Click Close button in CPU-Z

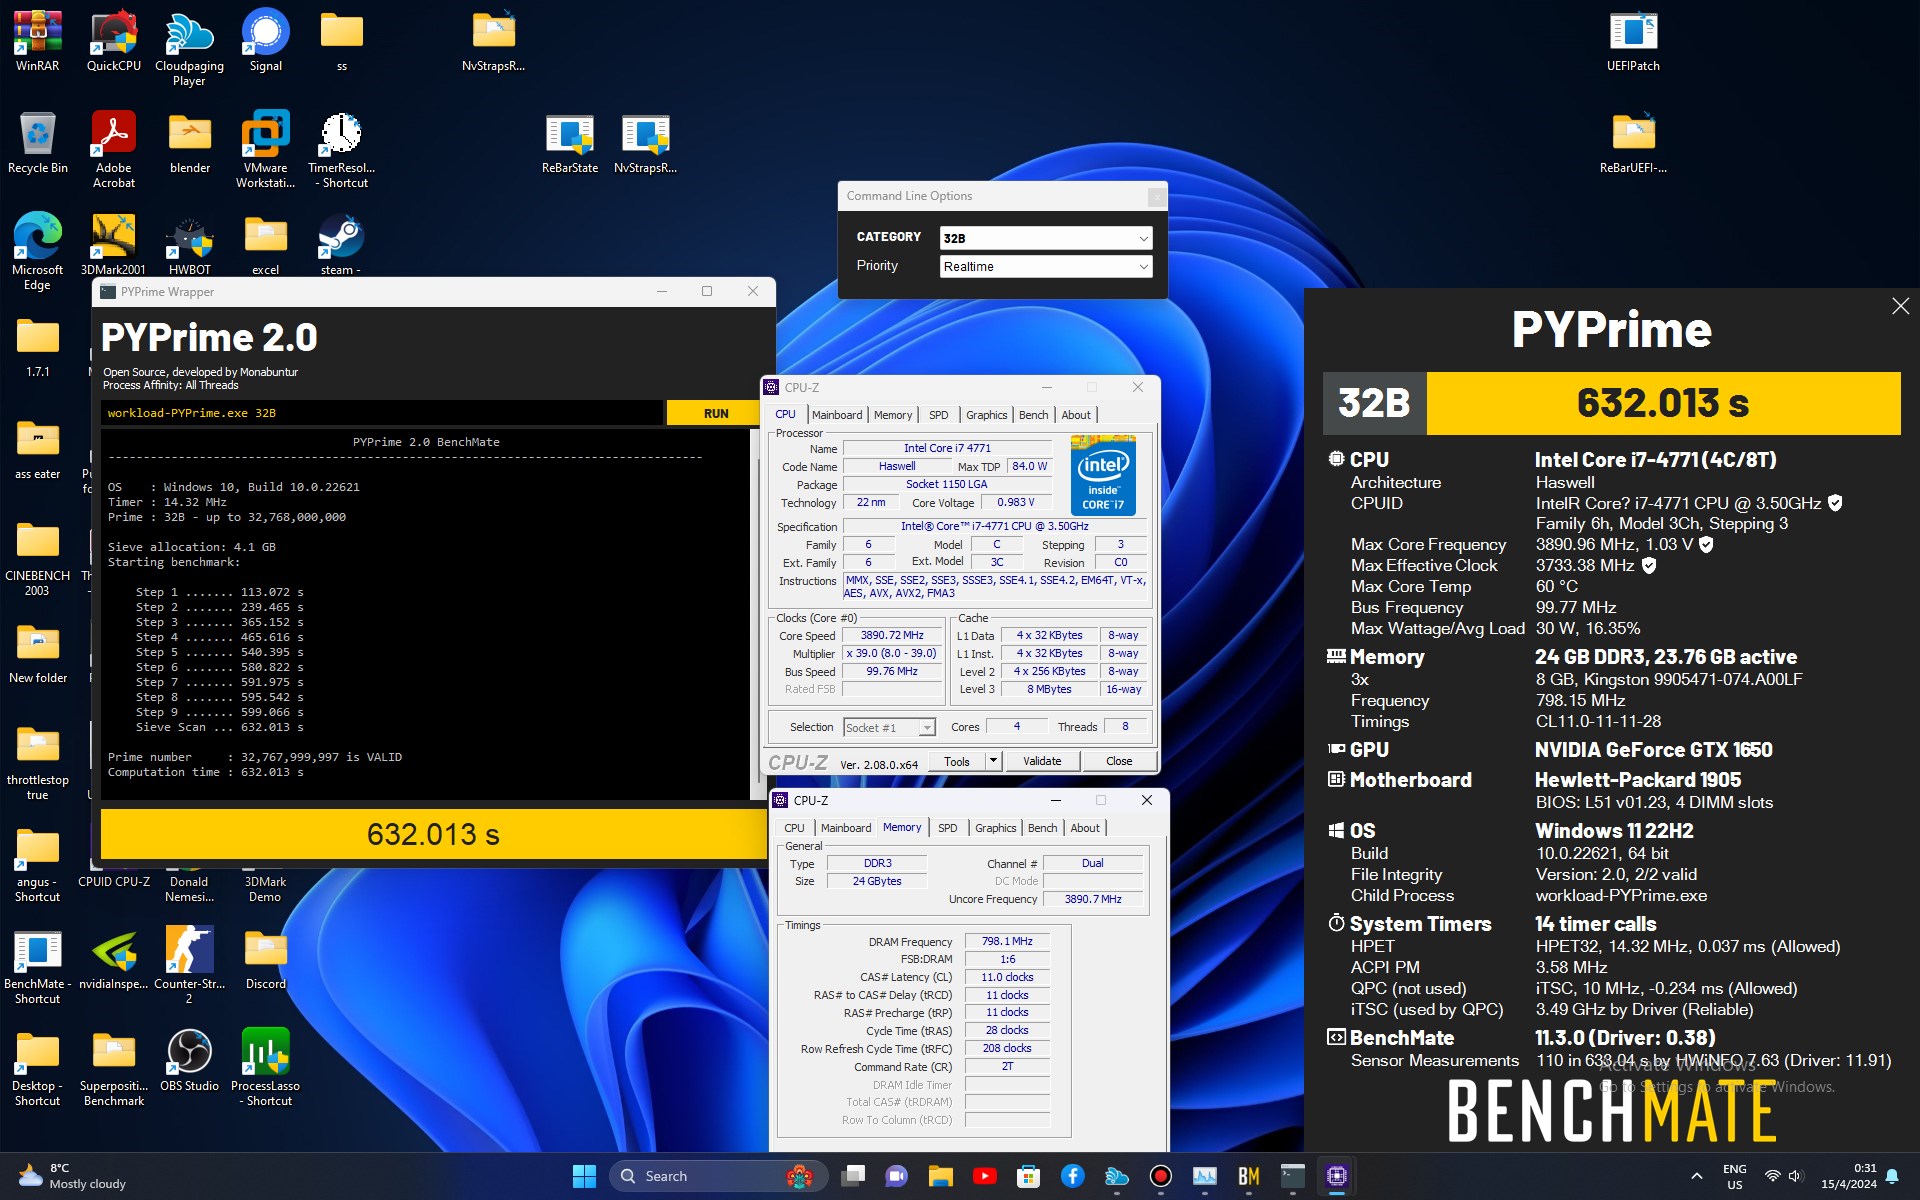point(1119,761)
